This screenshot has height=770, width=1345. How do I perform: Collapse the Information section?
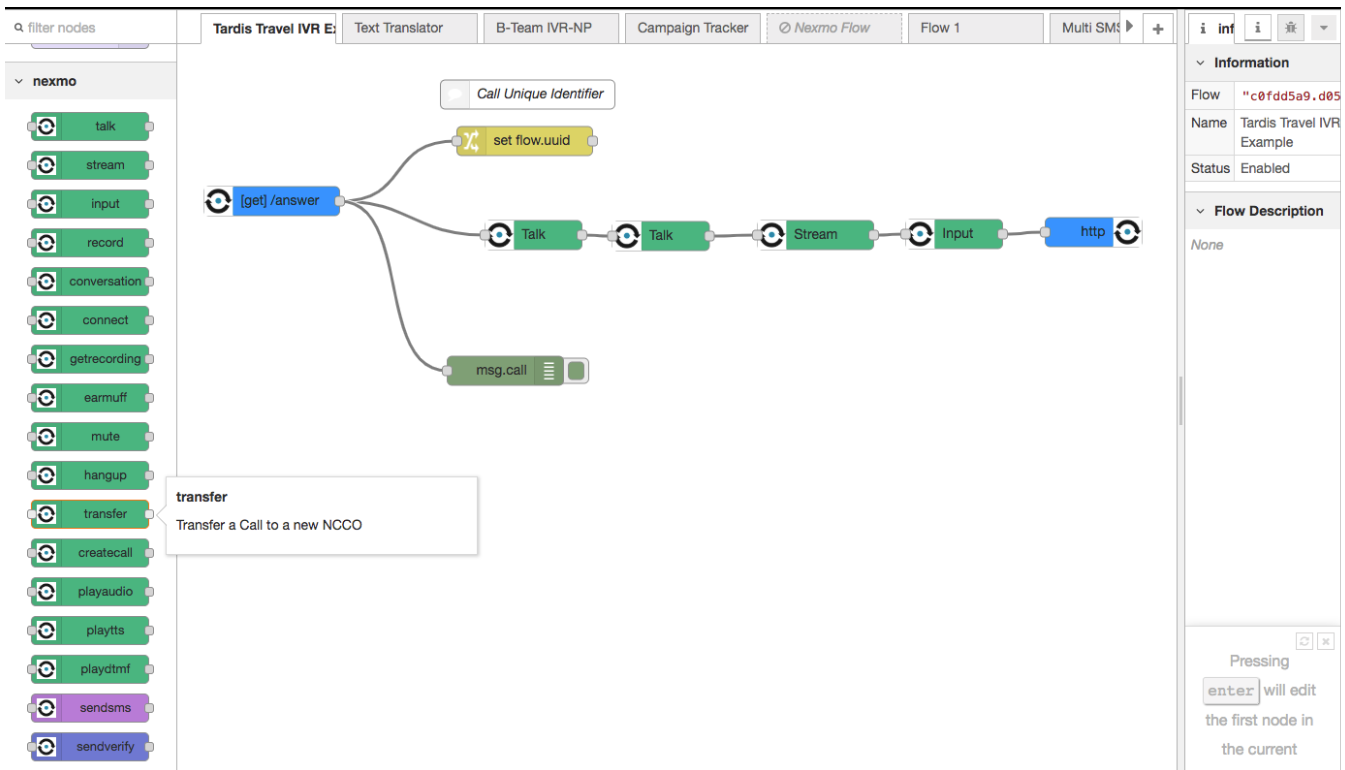click(x=1200, y=63)
